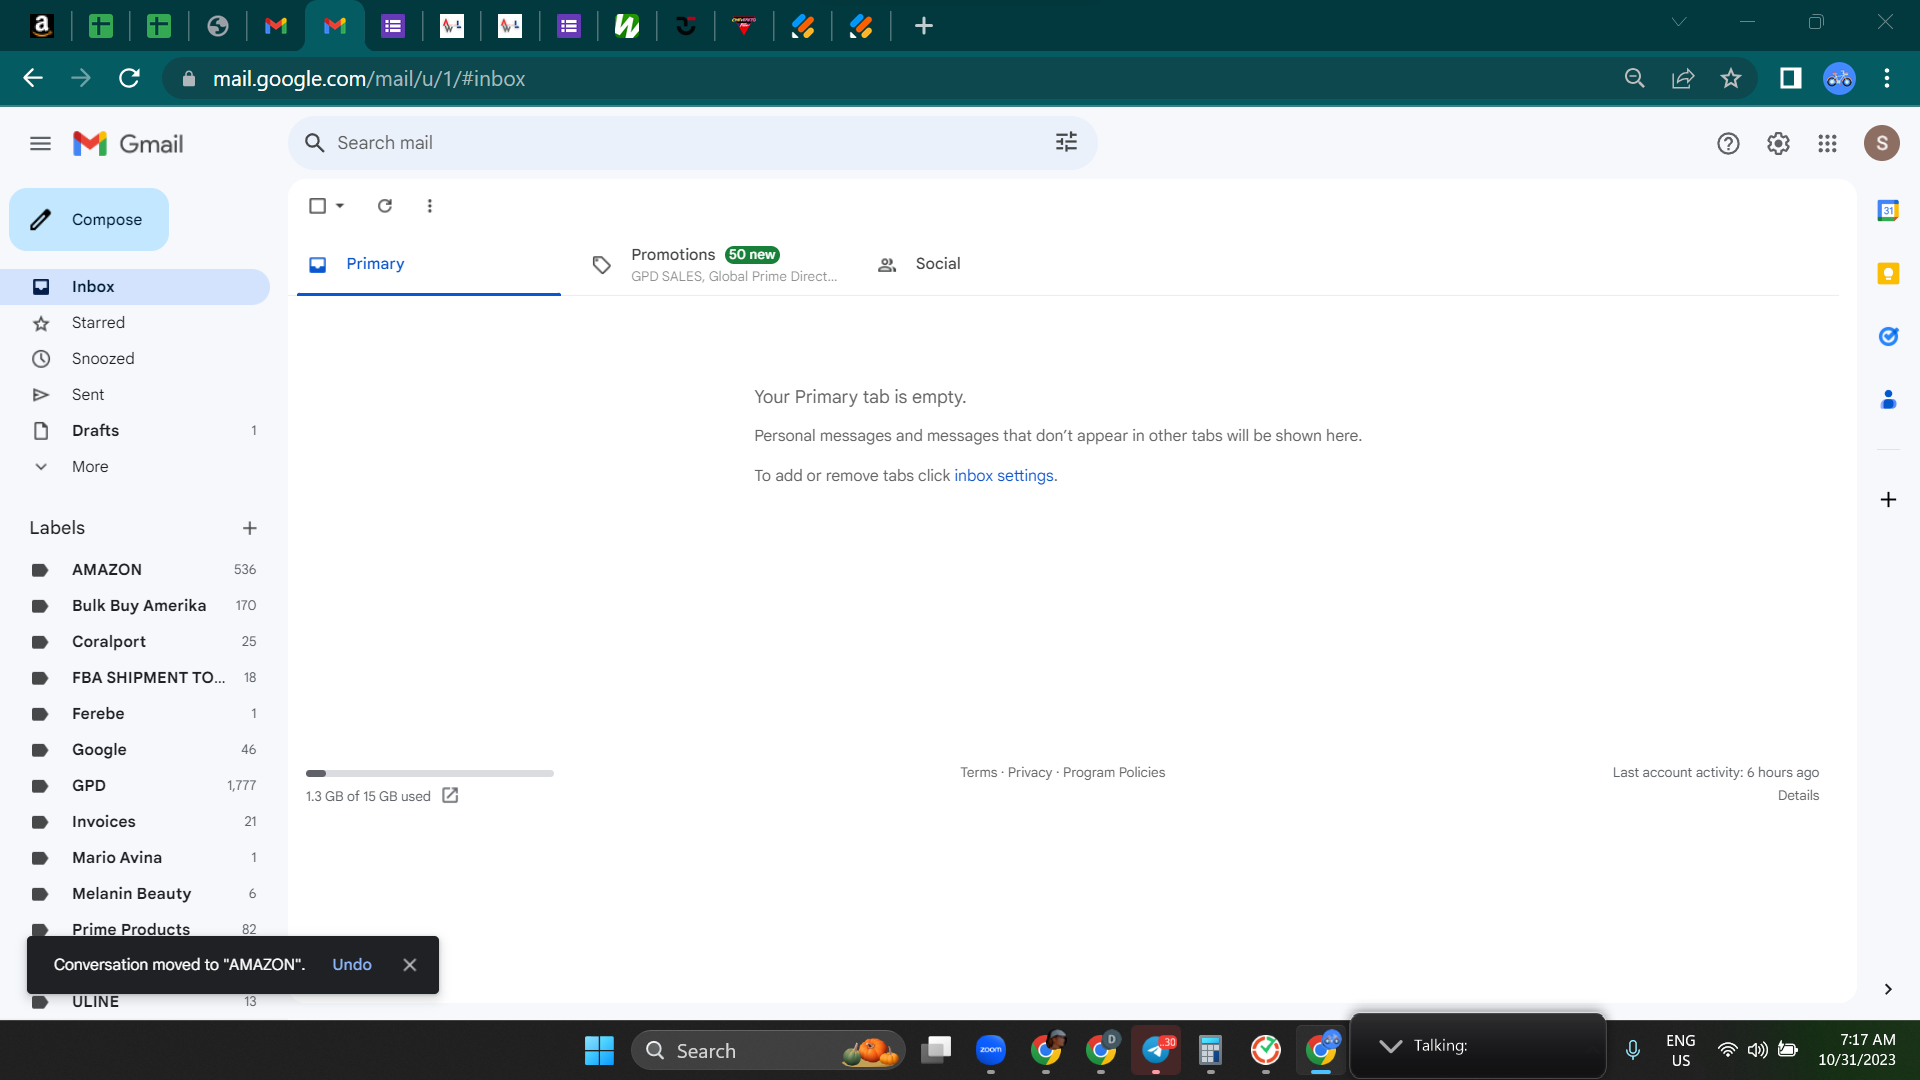Open the Terms link
Viewport: 1920px width, 1080px height.
pyautogui.click(x=979, y=773)
